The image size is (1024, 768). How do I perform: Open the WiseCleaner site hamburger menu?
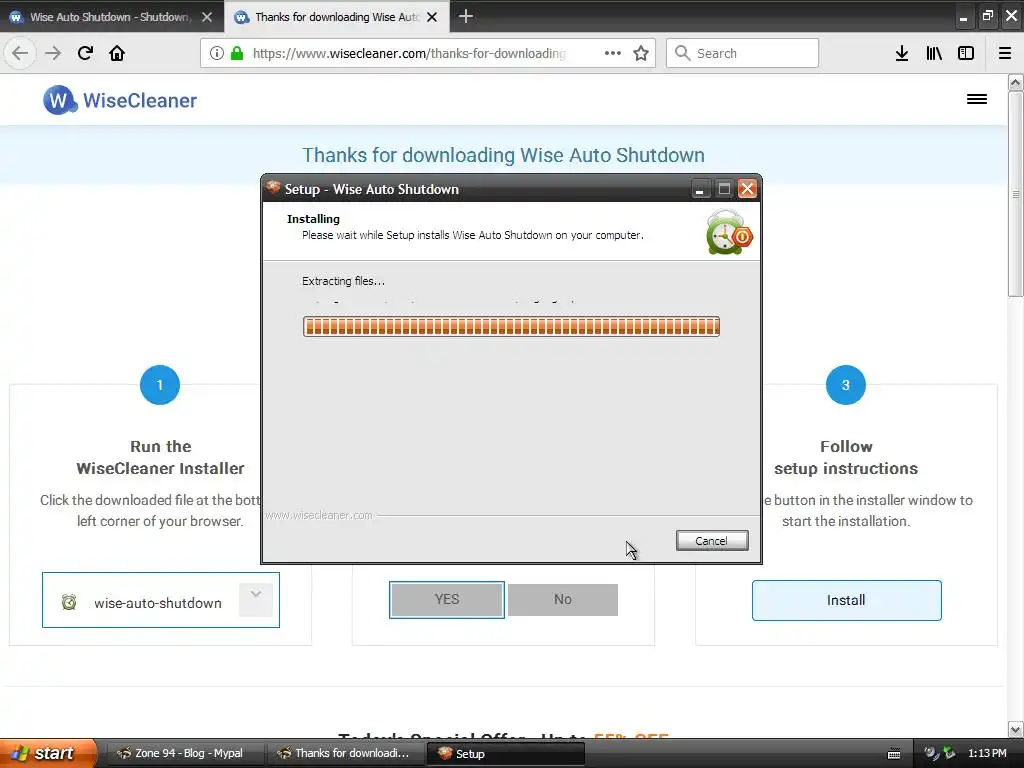(976, 99)
